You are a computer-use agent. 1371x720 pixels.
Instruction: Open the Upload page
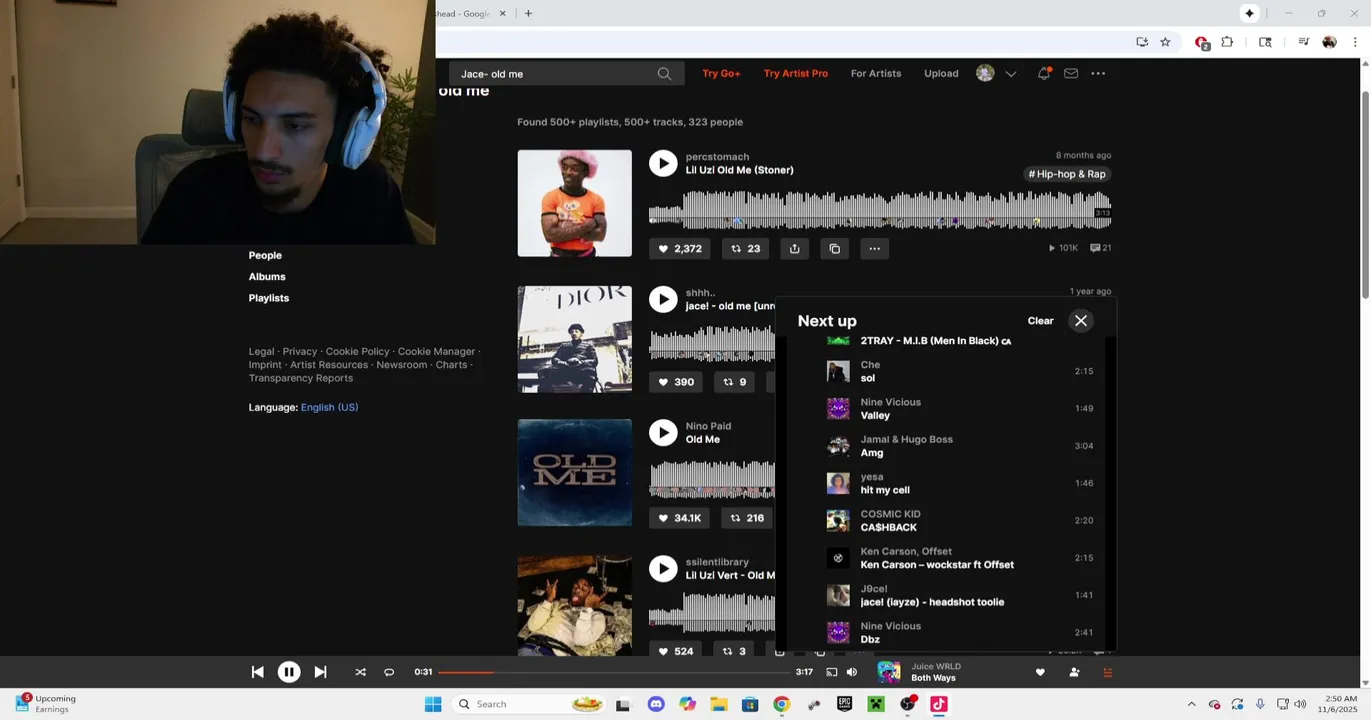[941, 73]
